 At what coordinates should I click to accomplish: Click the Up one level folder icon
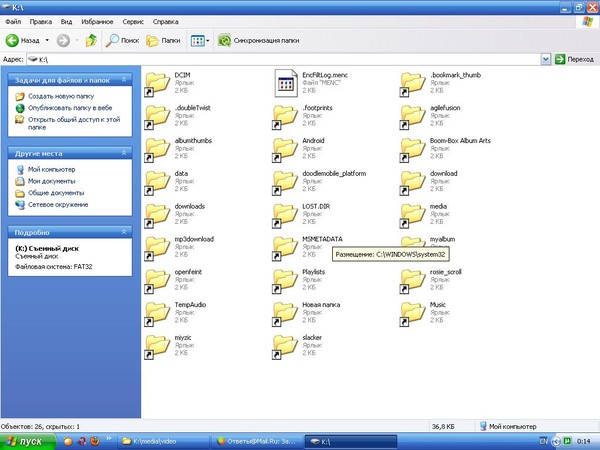point(91,41)
